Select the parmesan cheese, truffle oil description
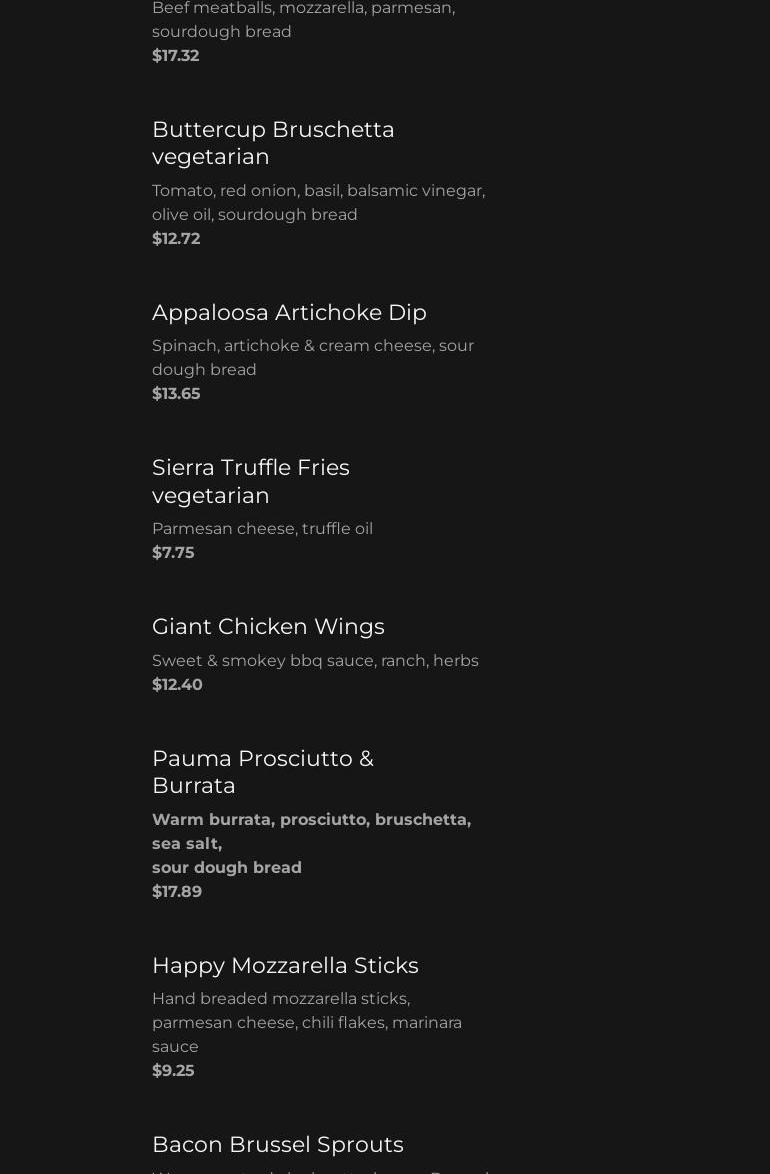Screen dimensions: 770x1174 (262, 528)
